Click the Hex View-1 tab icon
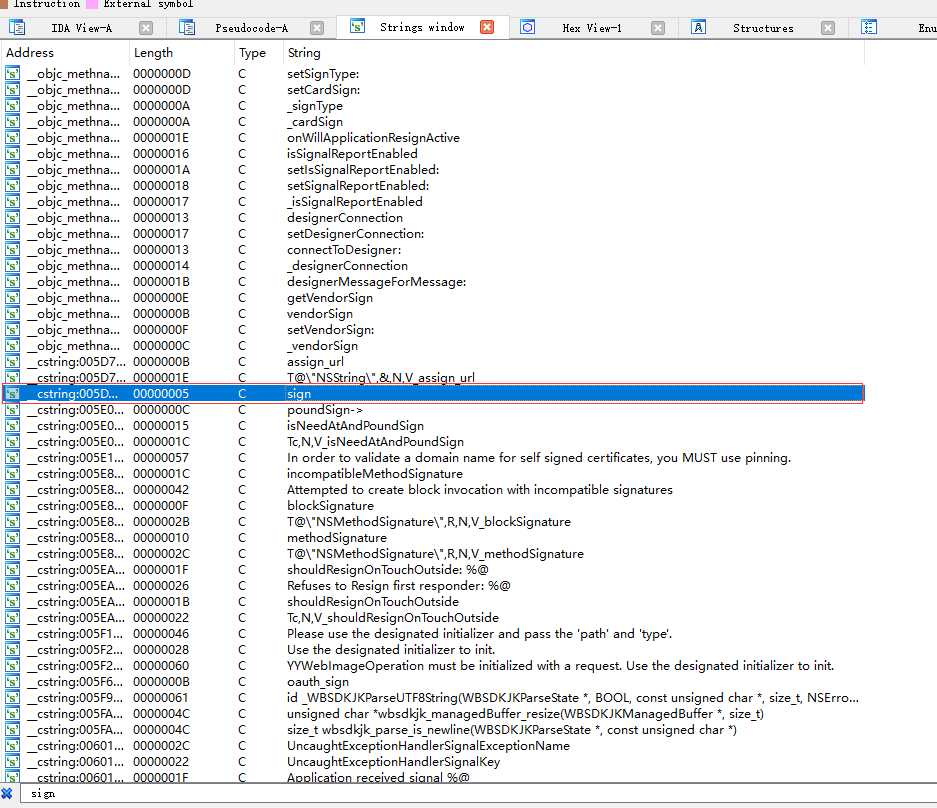Viewport: 937px width, 808px height. point(528,28)
